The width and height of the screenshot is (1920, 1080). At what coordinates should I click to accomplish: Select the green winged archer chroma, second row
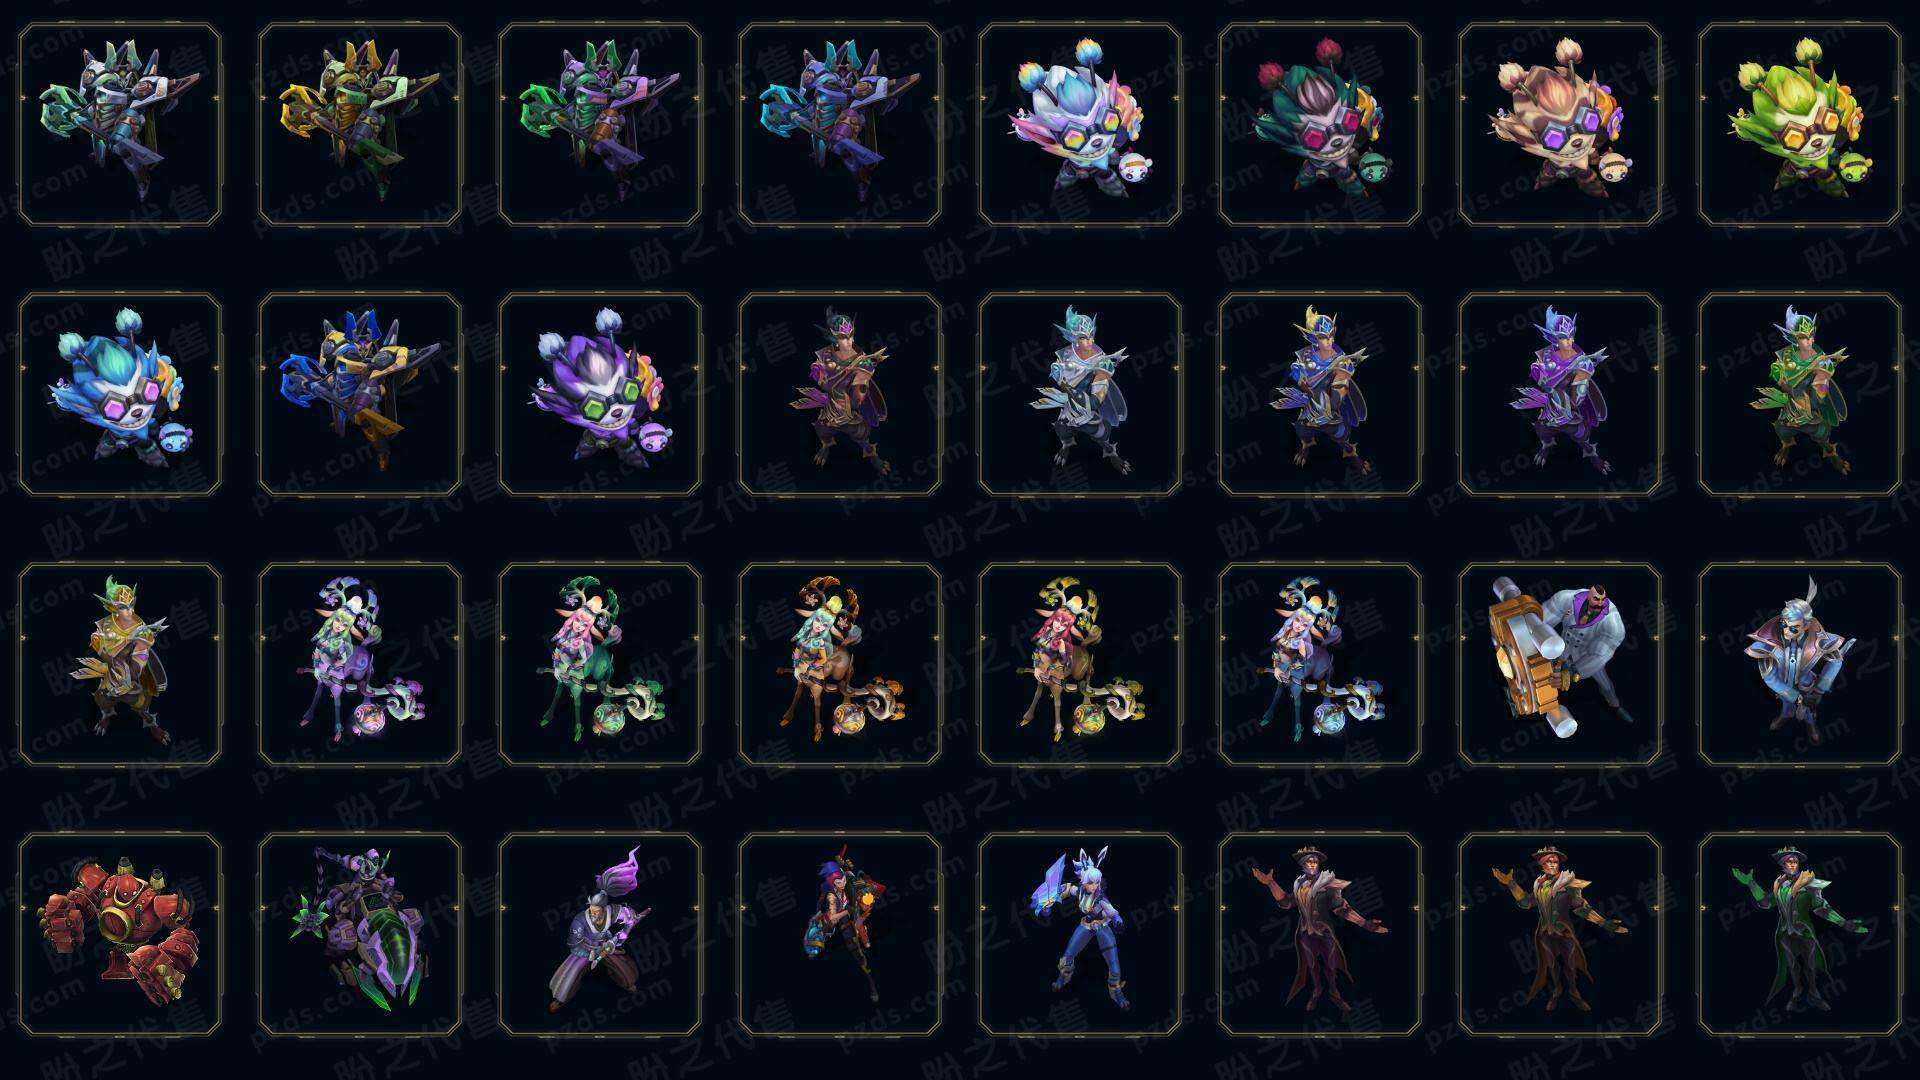click(x=1800, y=395)
